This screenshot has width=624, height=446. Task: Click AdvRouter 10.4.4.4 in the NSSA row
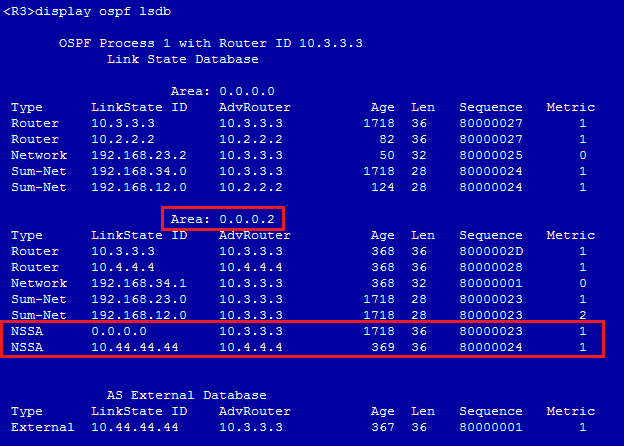pos(250,347)
